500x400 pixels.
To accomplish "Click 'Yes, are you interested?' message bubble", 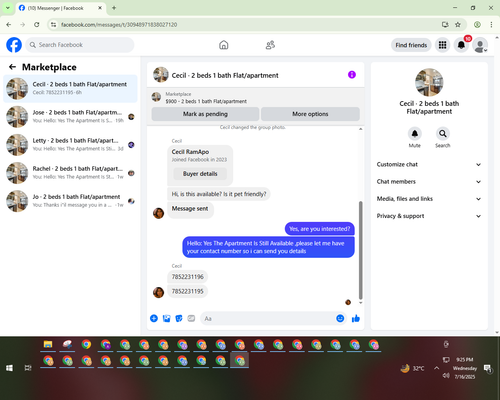I will pos(319,229).
